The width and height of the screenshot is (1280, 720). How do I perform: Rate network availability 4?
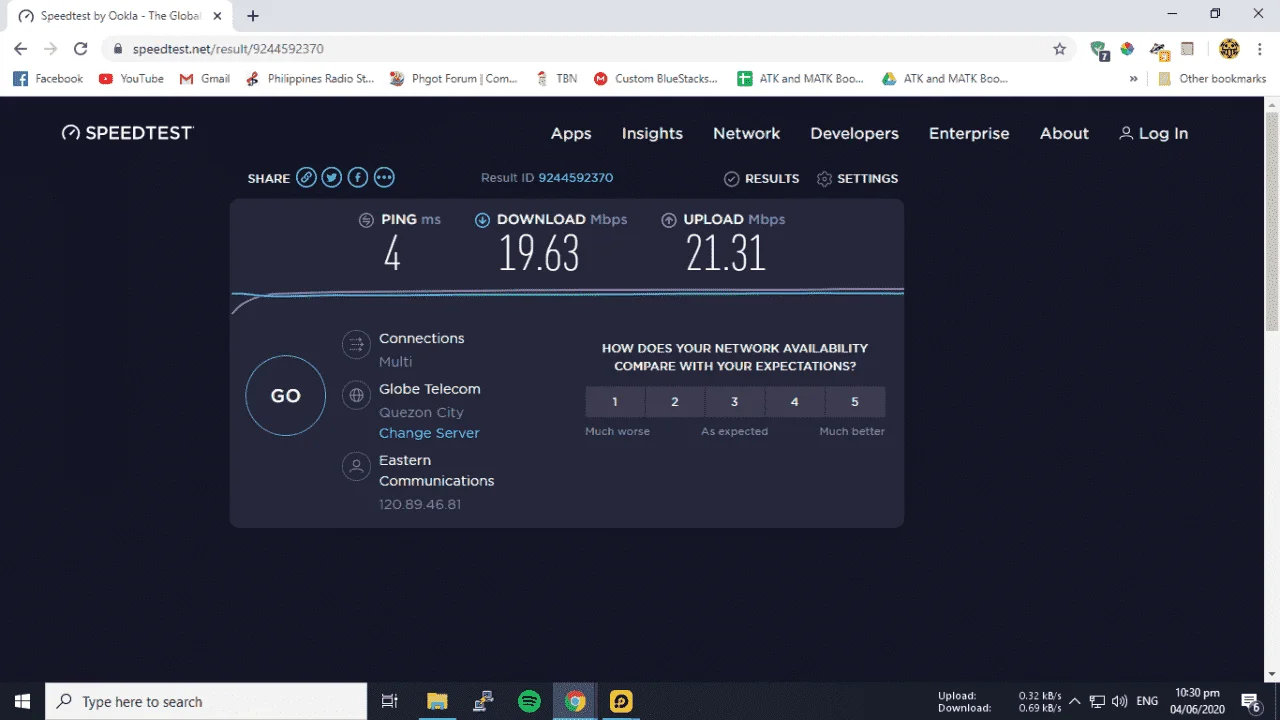coord(795,402)
